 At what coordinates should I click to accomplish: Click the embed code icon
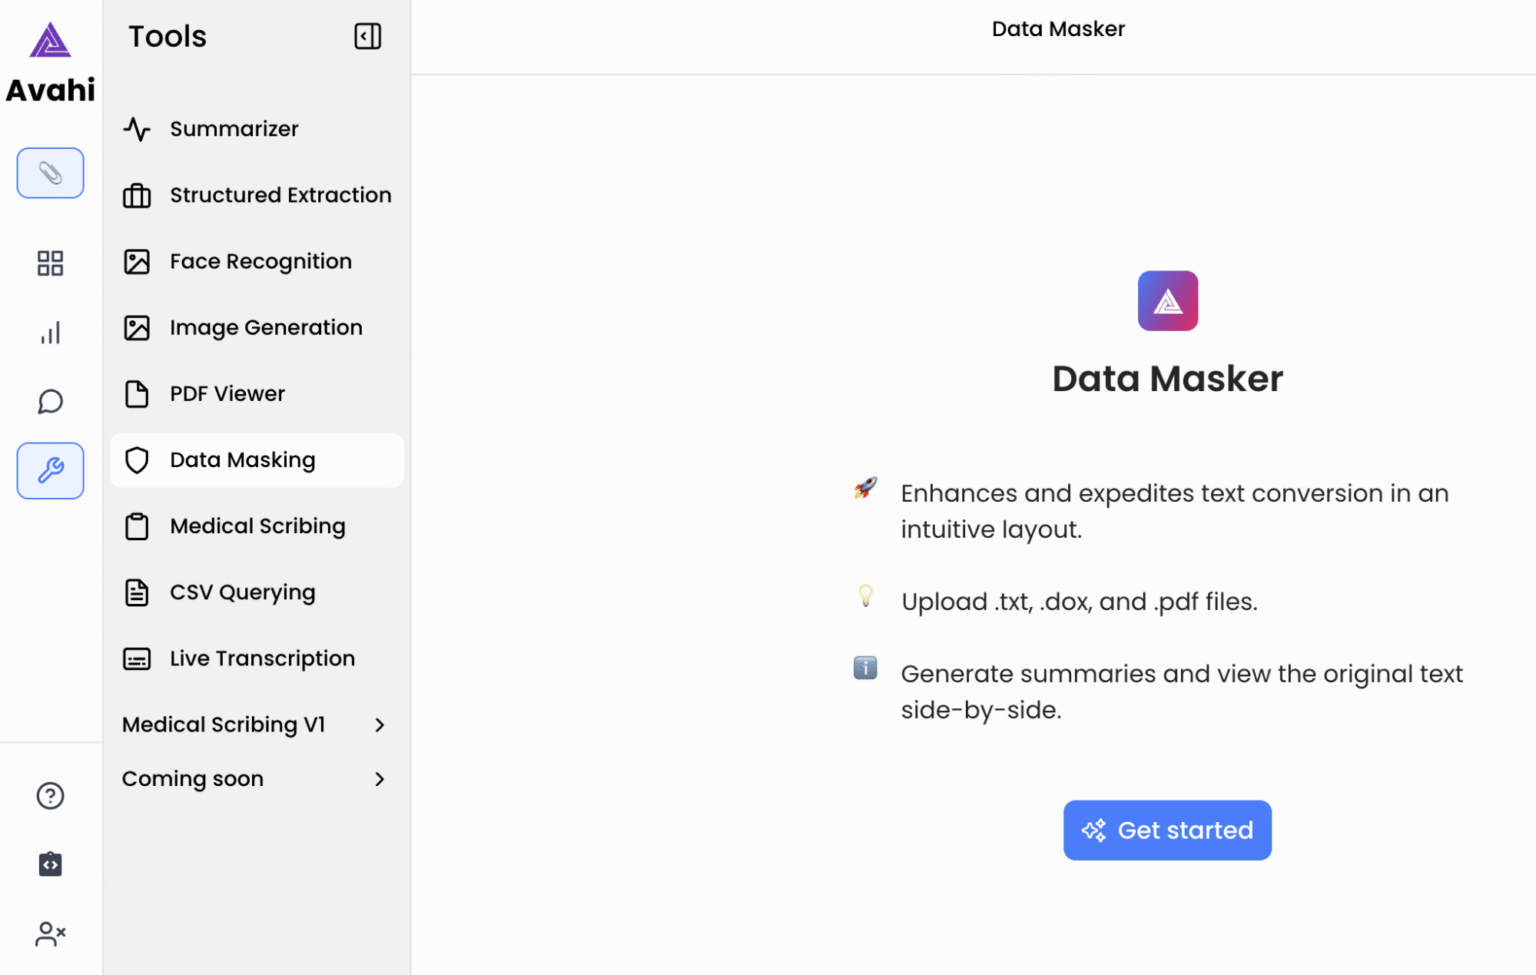click(x=50, y=864)
